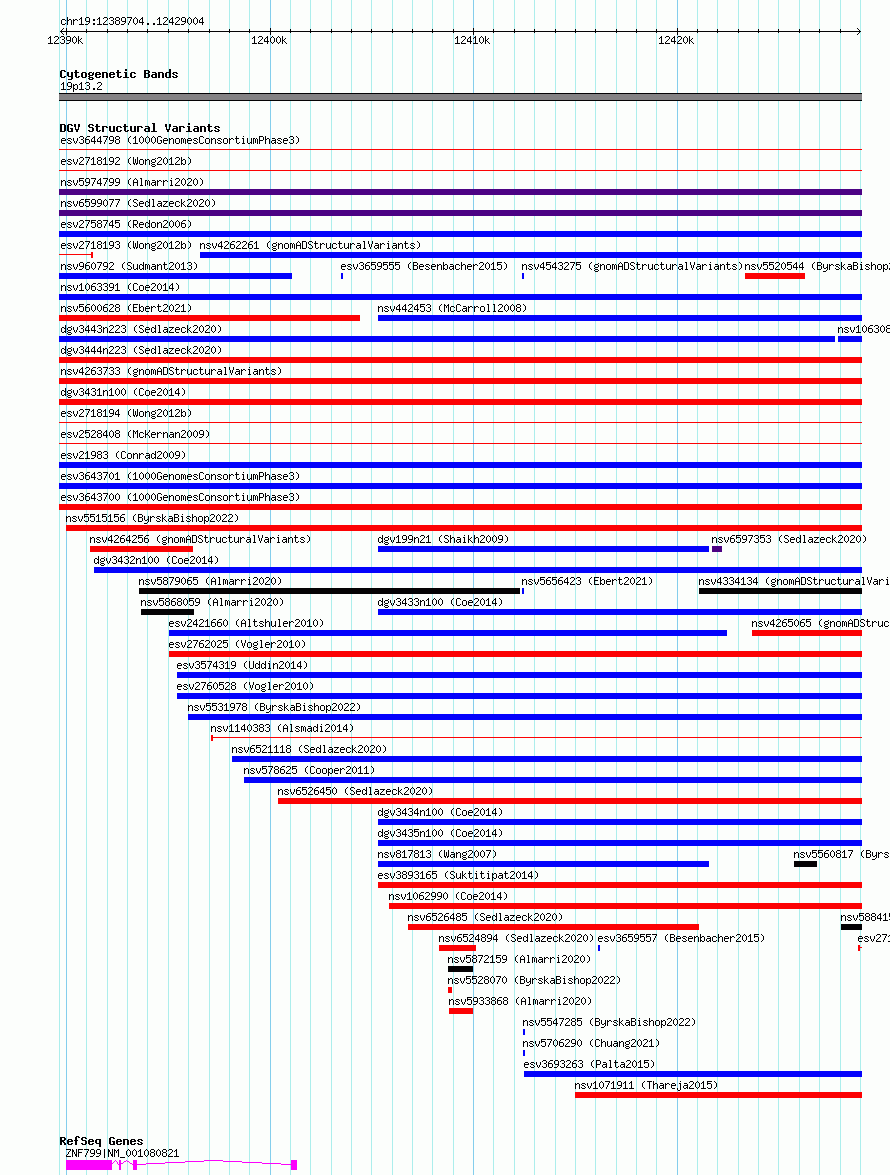The width and height of the screenshot is (890, 1175).
Task: Open nsv4543275 (gnomADStructuralVariants) variant
Action: pos(632,266)
